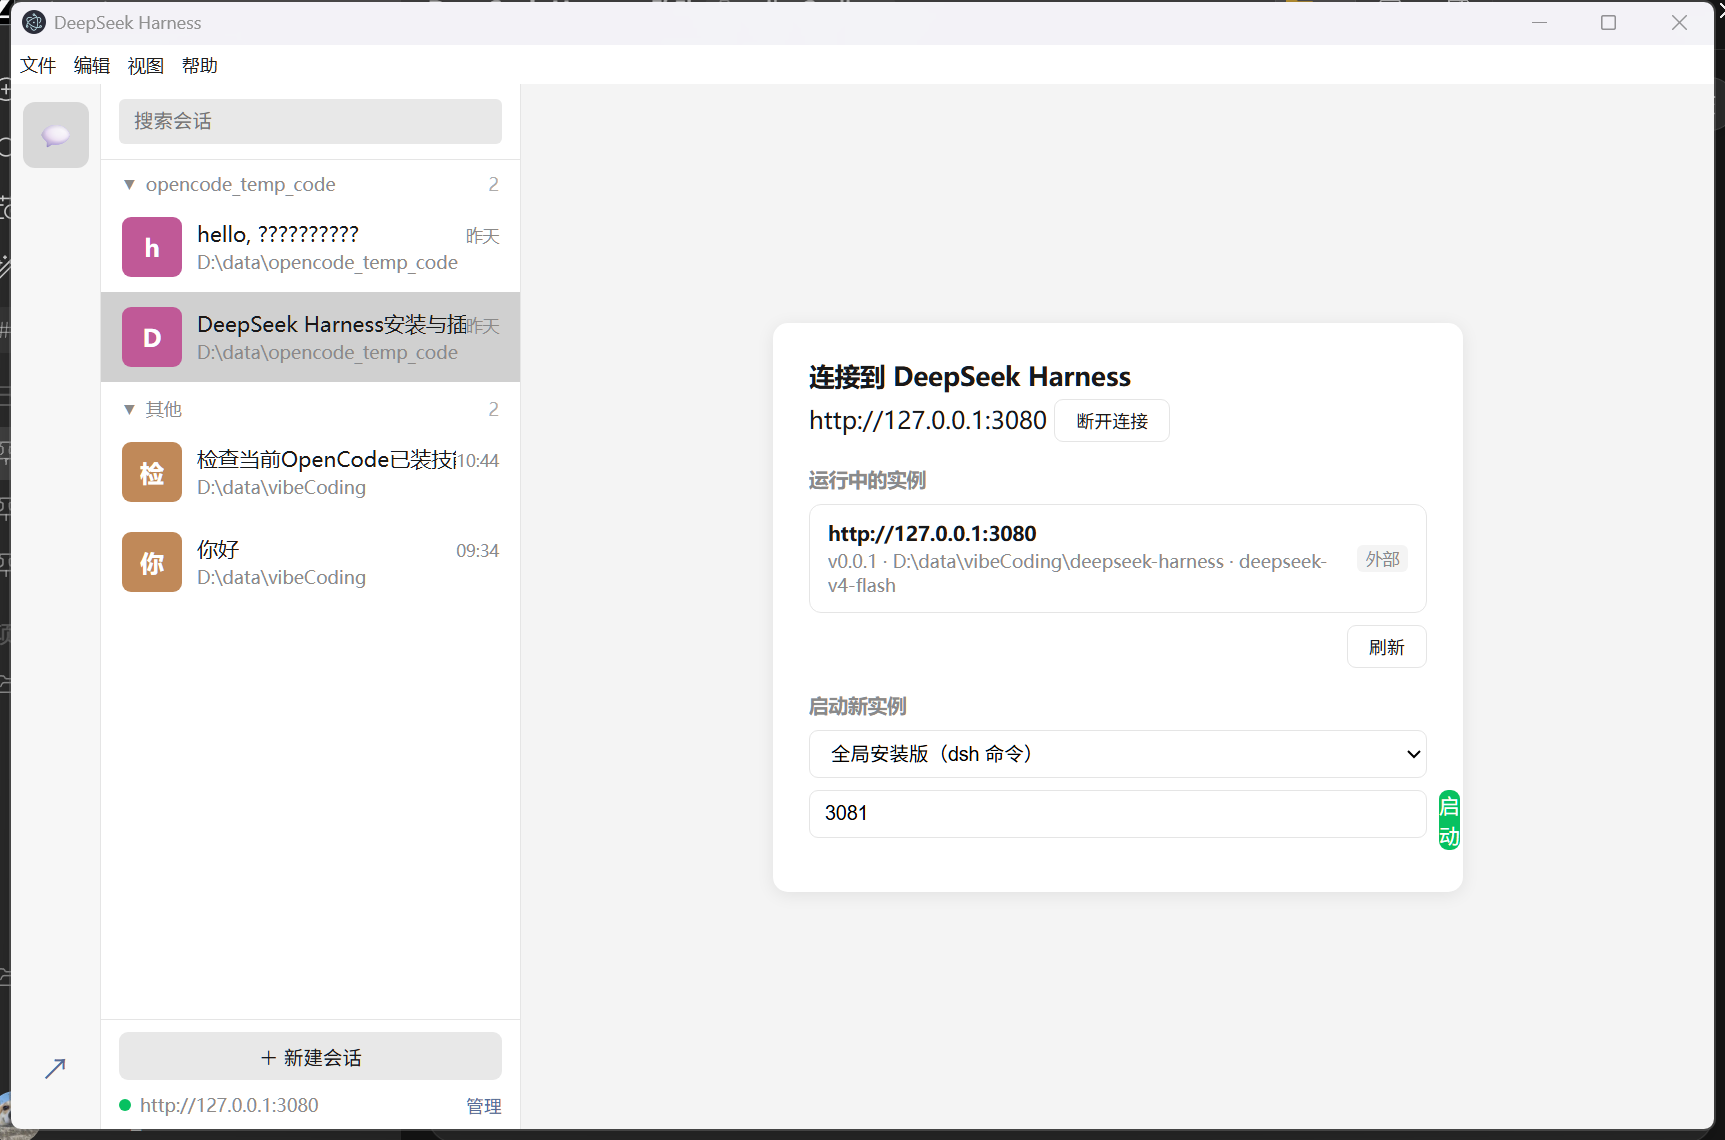Minimize the DeepSeek Harness window
This screenshot has width=1725, height=1140.
tap(1539, 22)
